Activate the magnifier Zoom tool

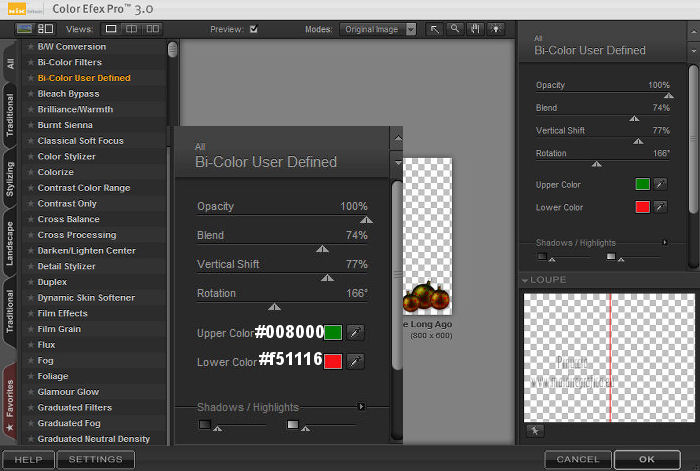[x=454, y=29]
